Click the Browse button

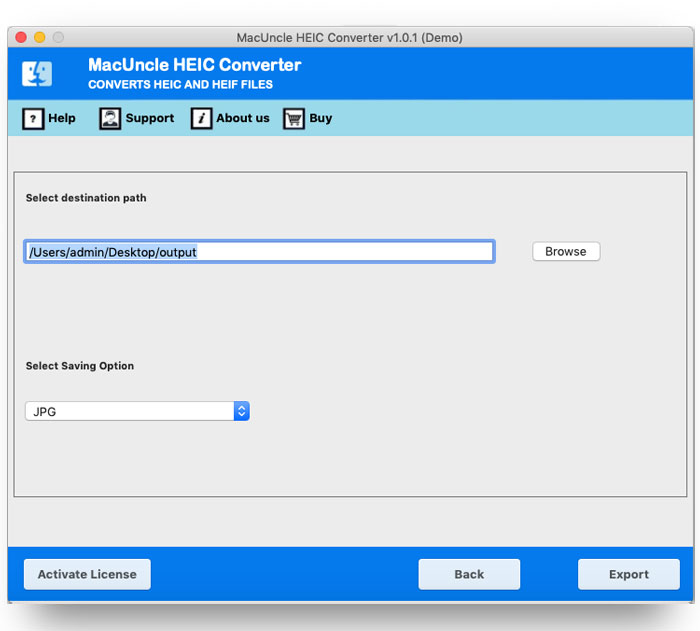(566, 251)
